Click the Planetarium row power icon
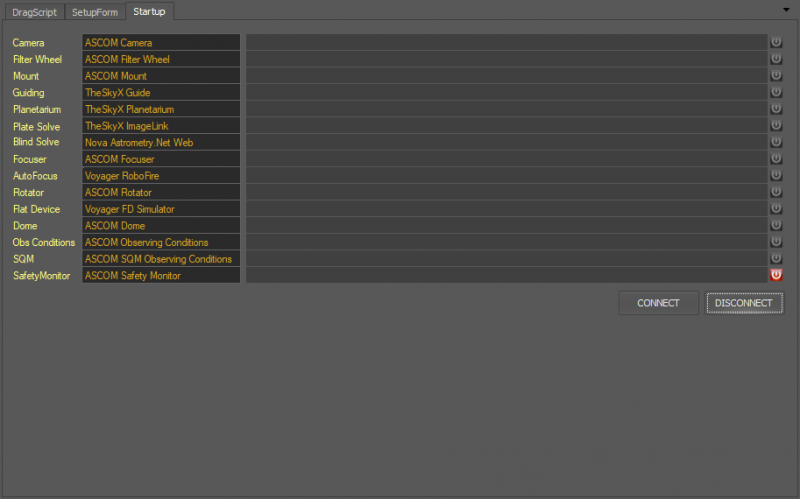800x499 pixels. click(776, 109)
